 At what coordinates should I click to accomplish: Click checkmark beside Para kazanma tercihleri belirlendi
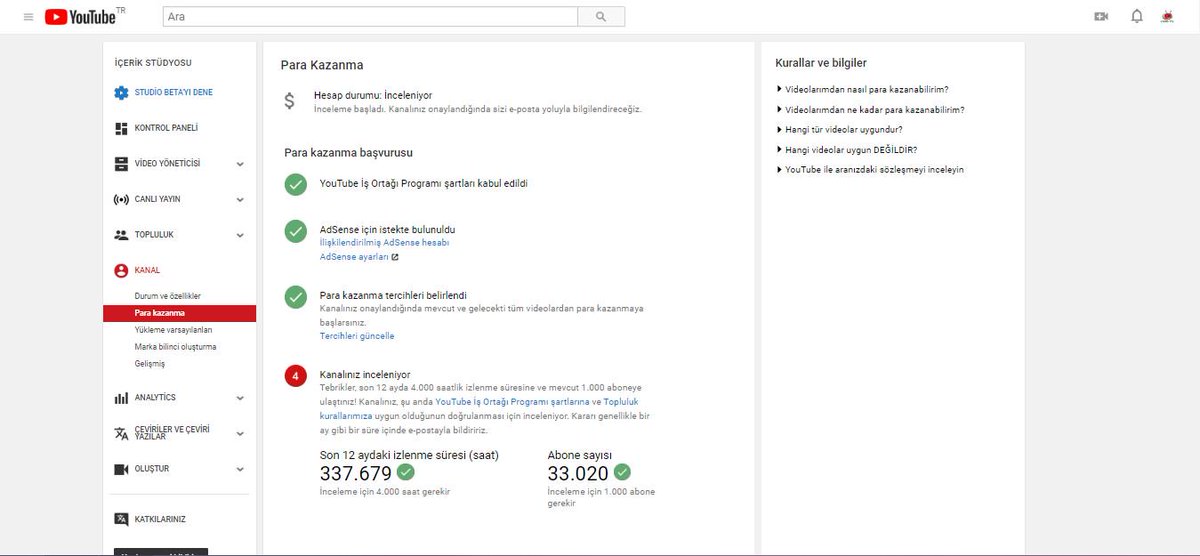(x=295, y=297)
